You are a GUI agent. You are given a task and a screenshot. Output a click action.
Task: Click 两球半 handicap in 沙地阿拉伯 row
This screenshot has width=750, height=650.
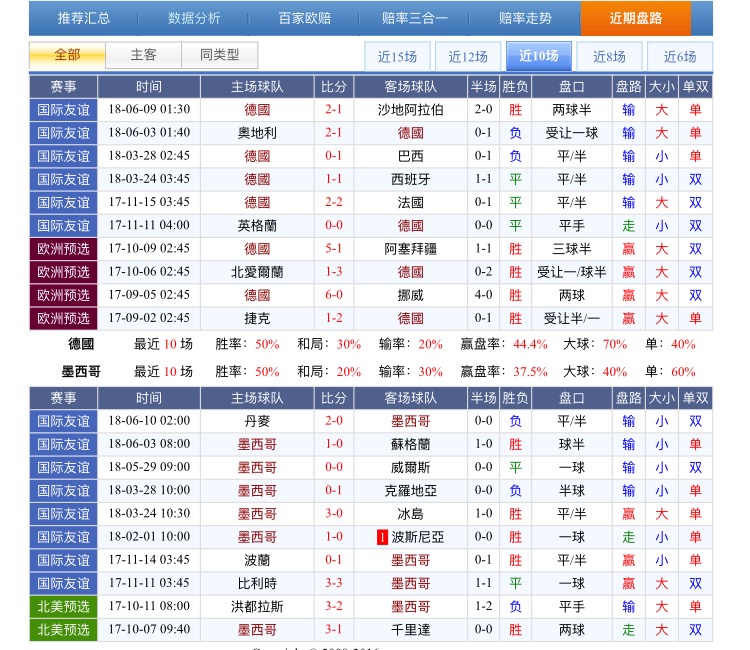(x=572, y=110)
